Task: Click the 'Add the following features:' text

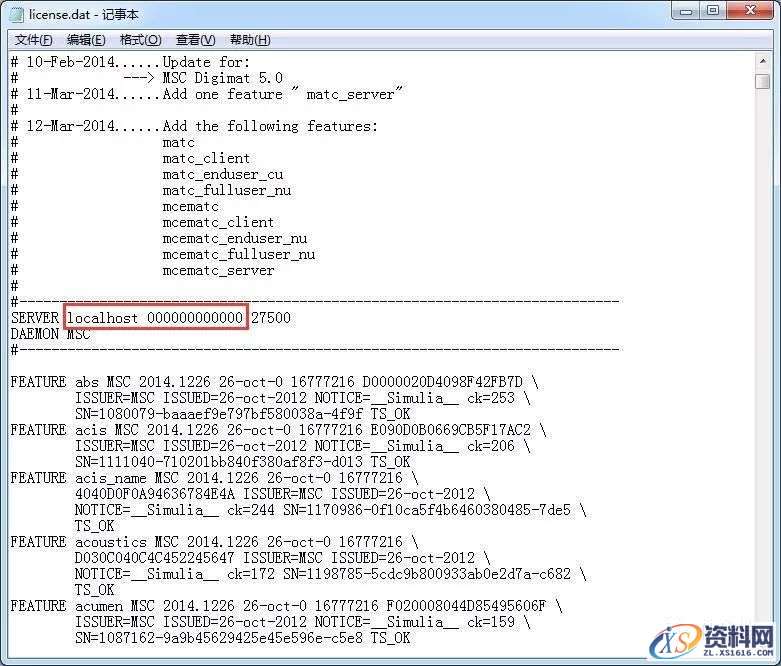Action: coord(270,126)
